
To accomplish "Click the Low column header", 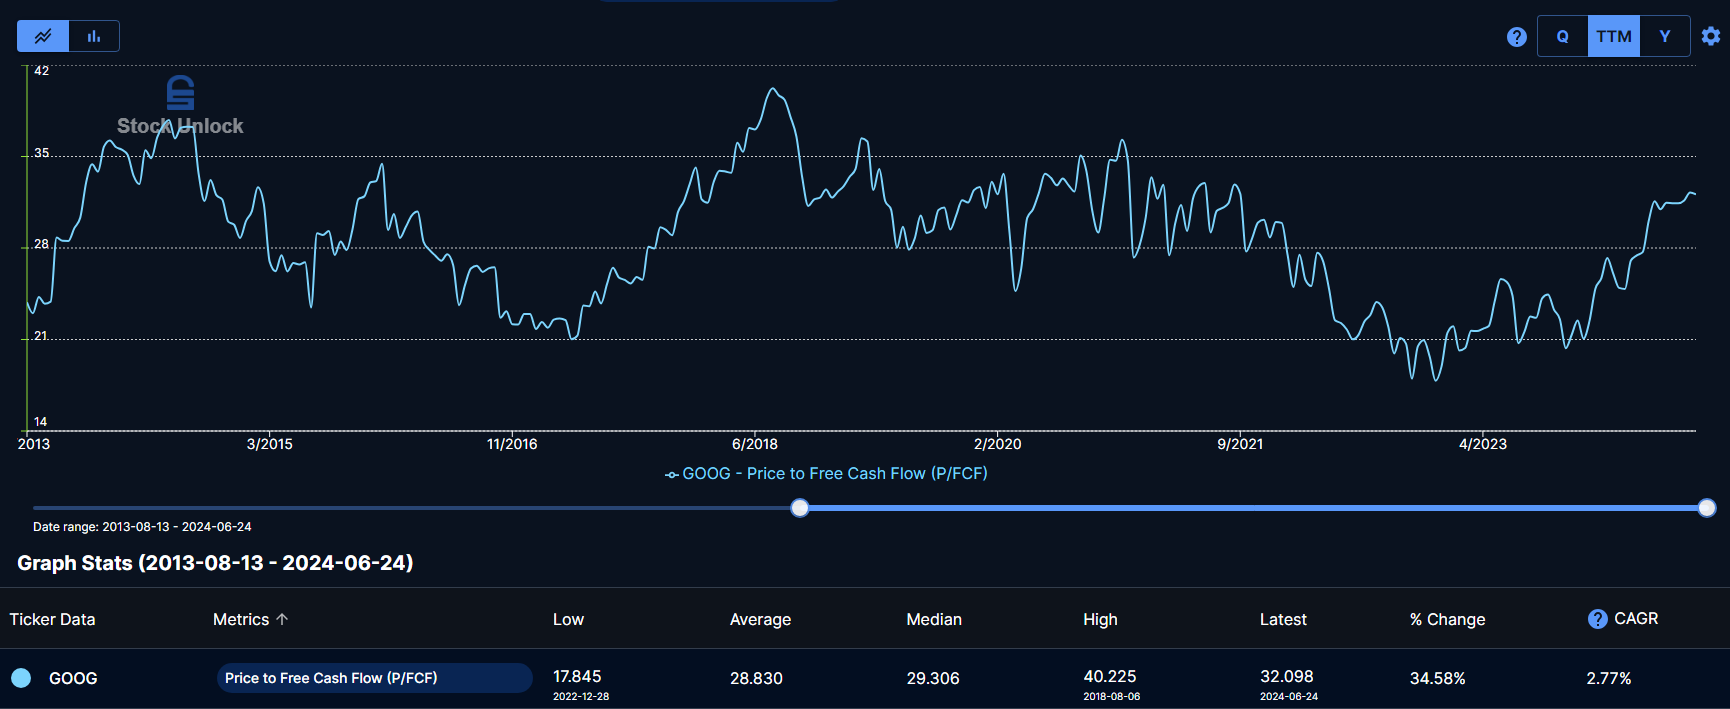I will tap(568, 619).
